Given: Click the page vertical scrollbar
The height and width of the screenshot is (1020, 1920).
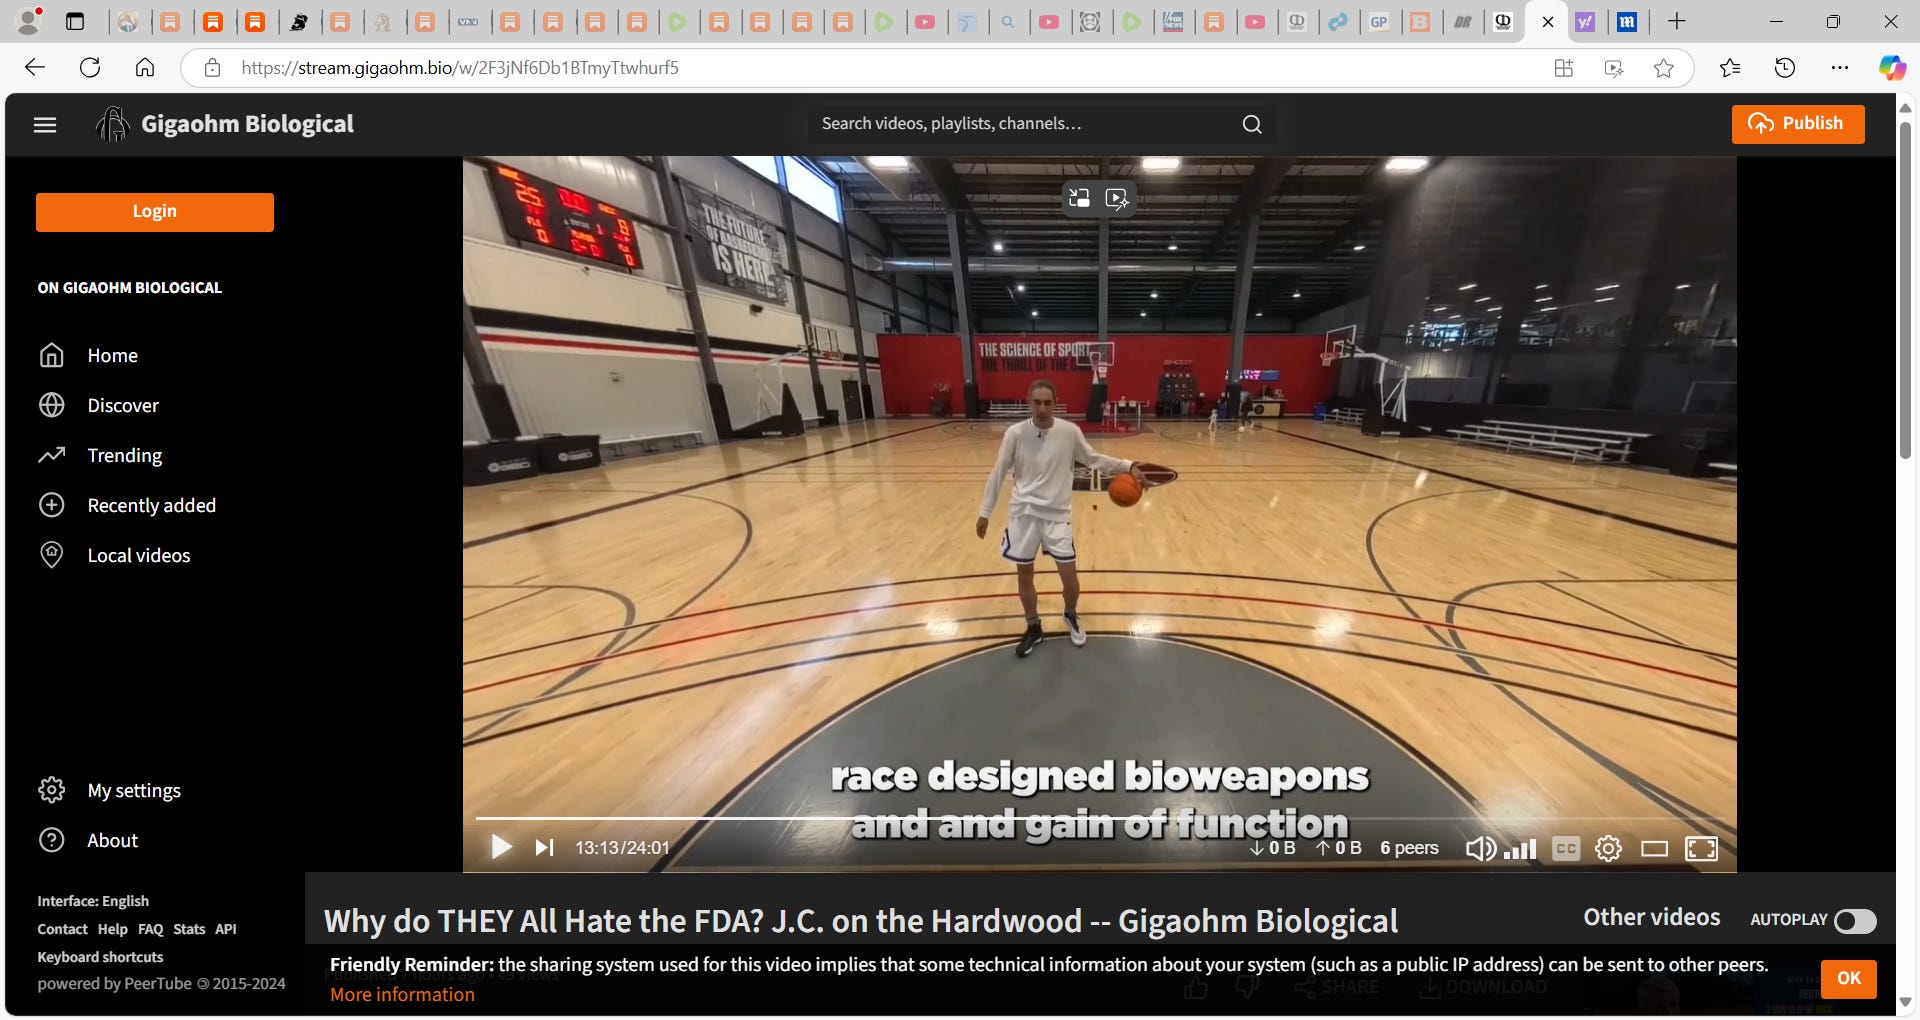Looking at the screenshot, I should pos(1905,290).
